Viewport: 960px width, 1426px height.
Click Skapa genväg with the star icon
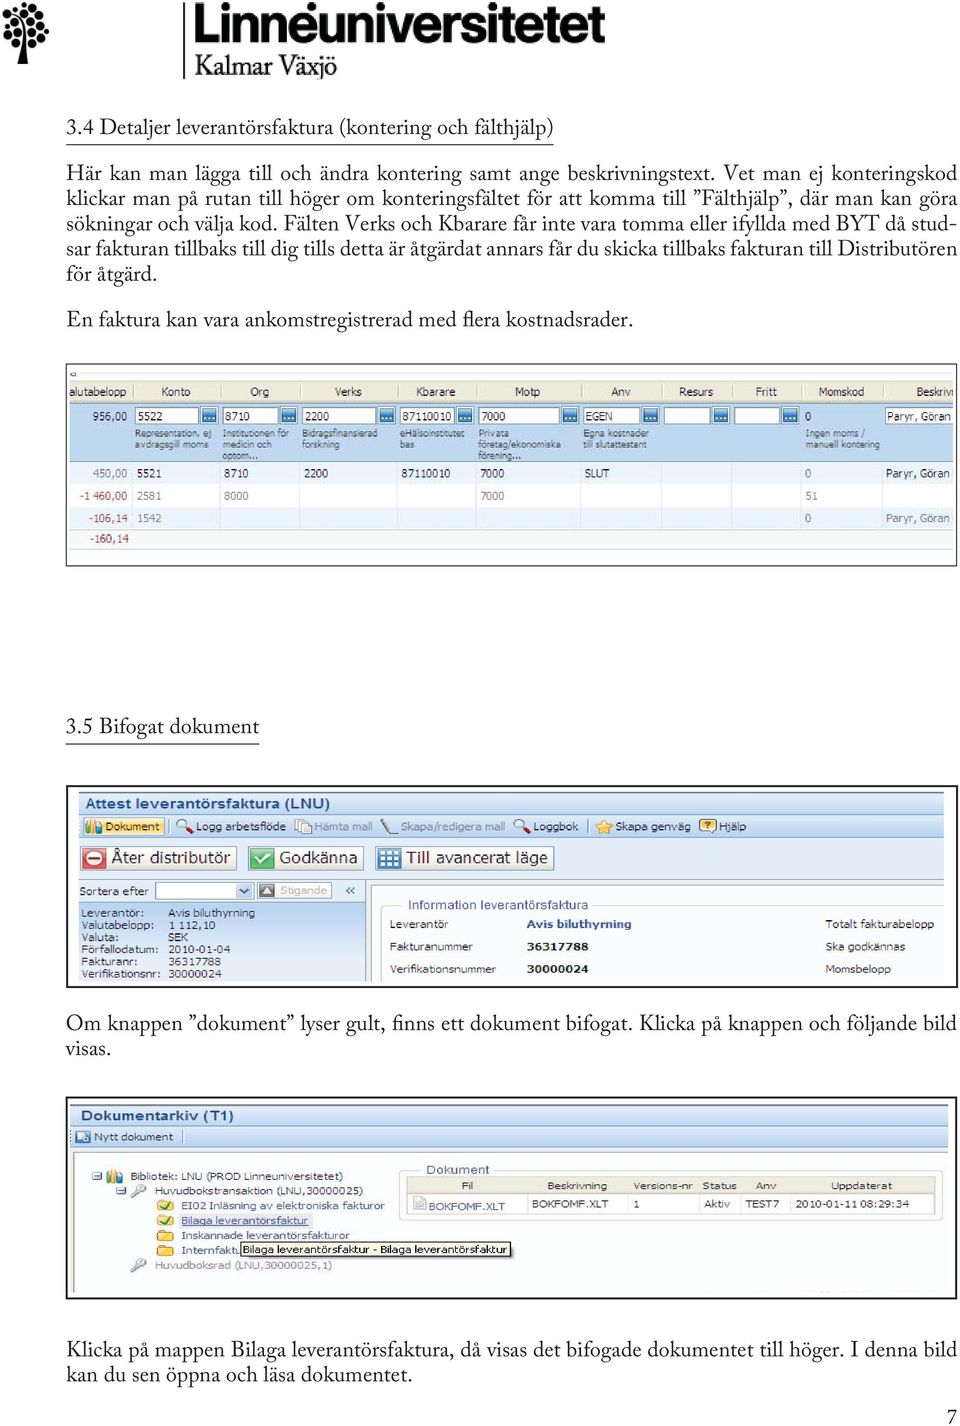tap(643, 826)
